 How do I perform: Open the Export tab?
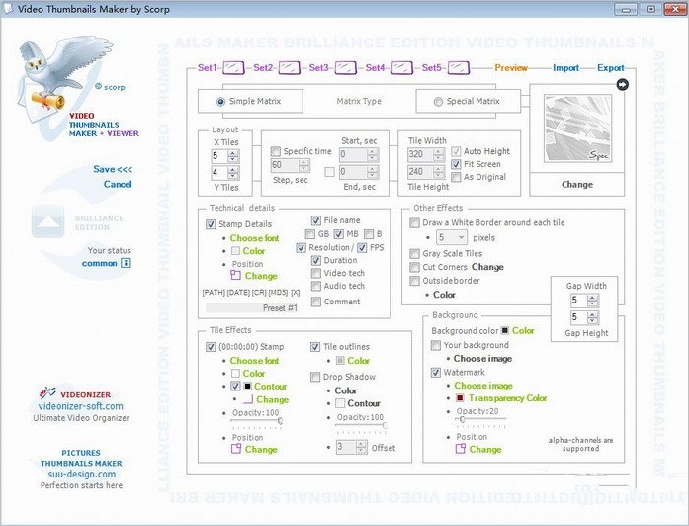611,68
